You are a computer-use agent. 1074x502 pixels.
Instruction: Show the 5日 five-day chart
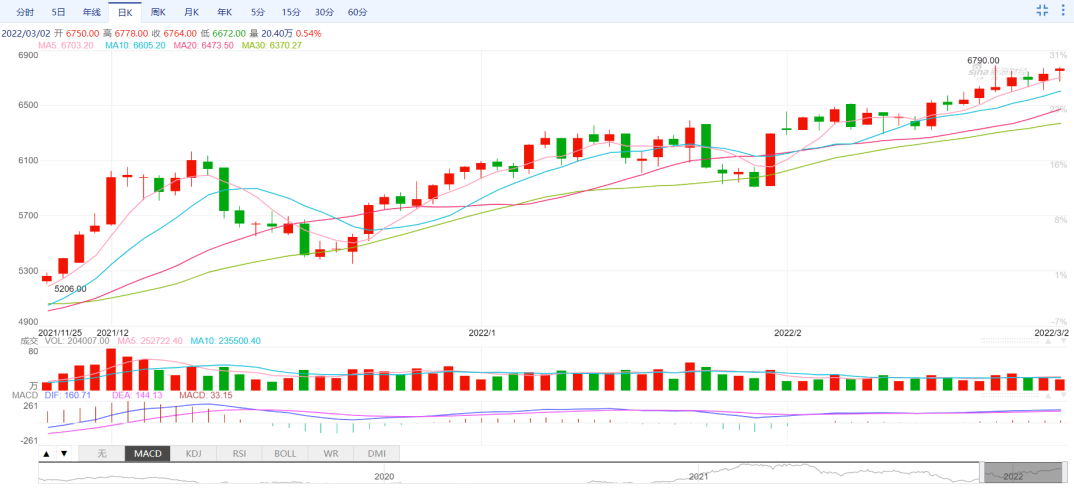click(x=58, y=12)
